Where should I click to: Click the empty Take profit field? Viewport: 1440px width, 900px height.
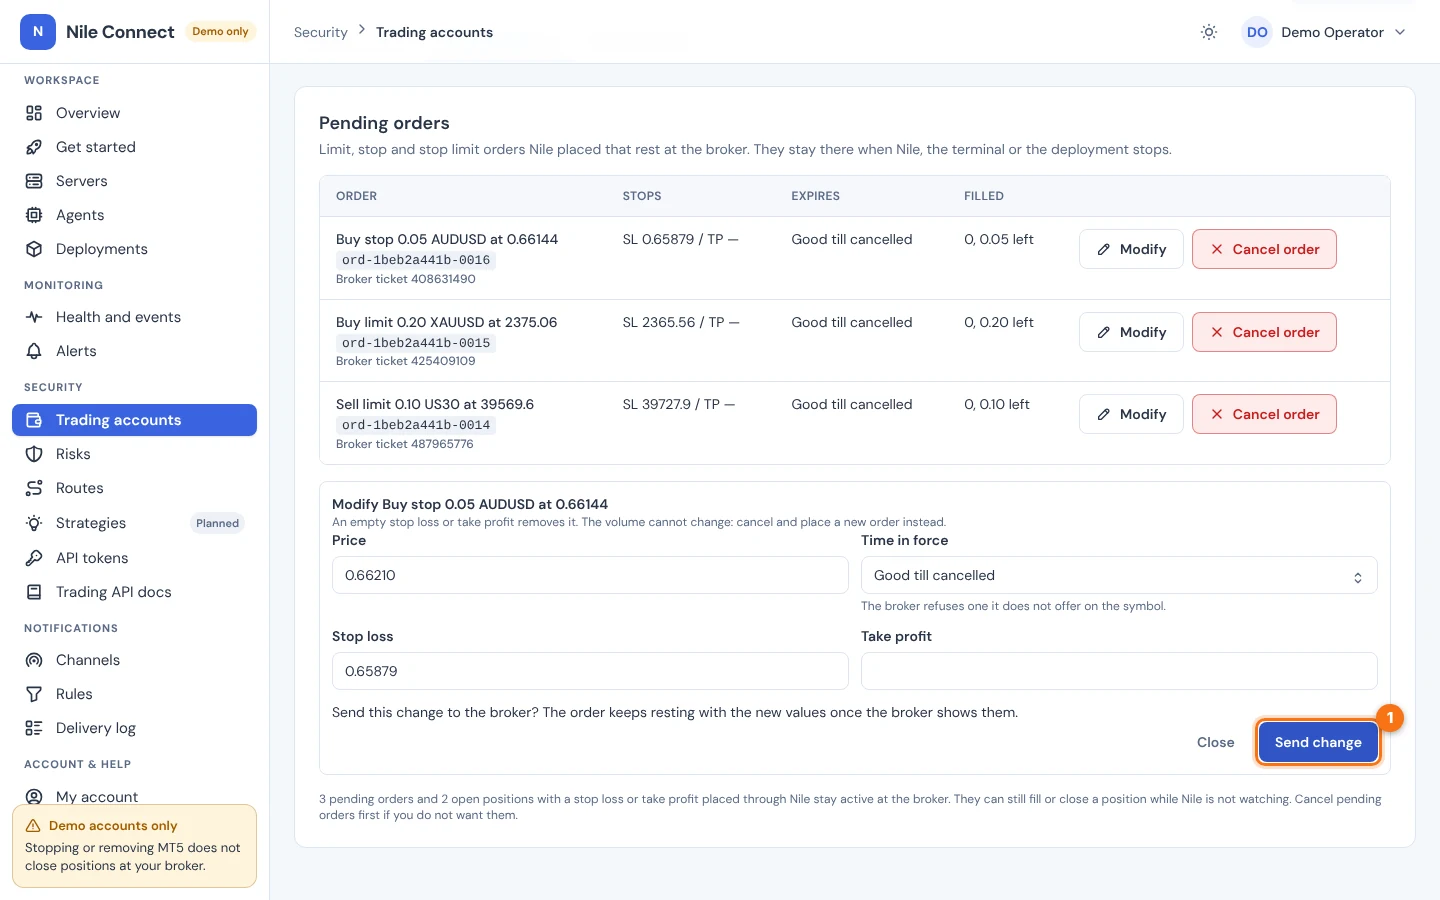1119,671
